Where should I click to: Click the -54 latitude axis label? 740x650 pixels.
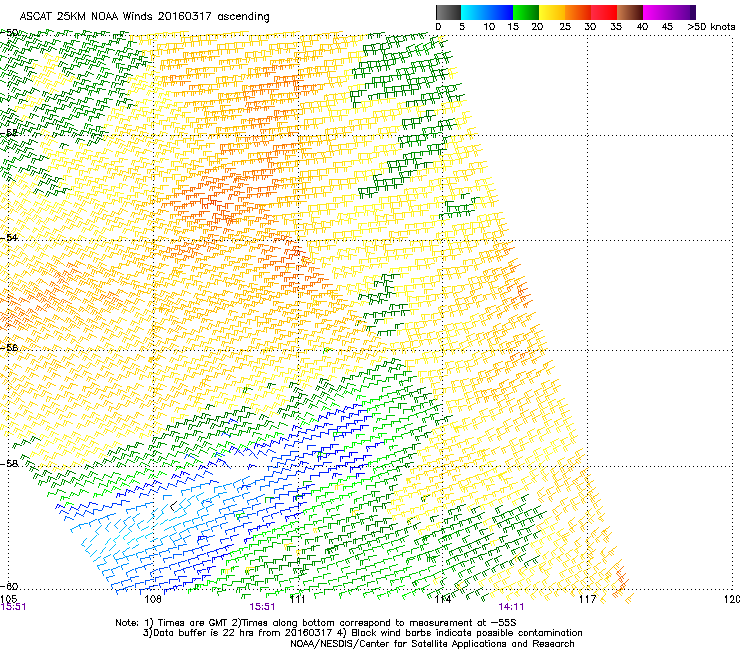[9, 237]
